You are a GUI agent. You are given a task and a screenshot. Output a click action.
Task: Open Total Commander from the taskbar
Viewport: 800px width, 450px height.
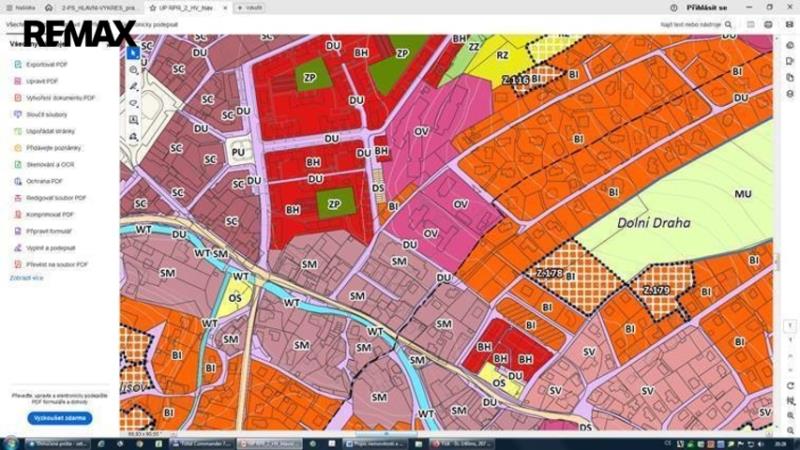tap(205, 442)
